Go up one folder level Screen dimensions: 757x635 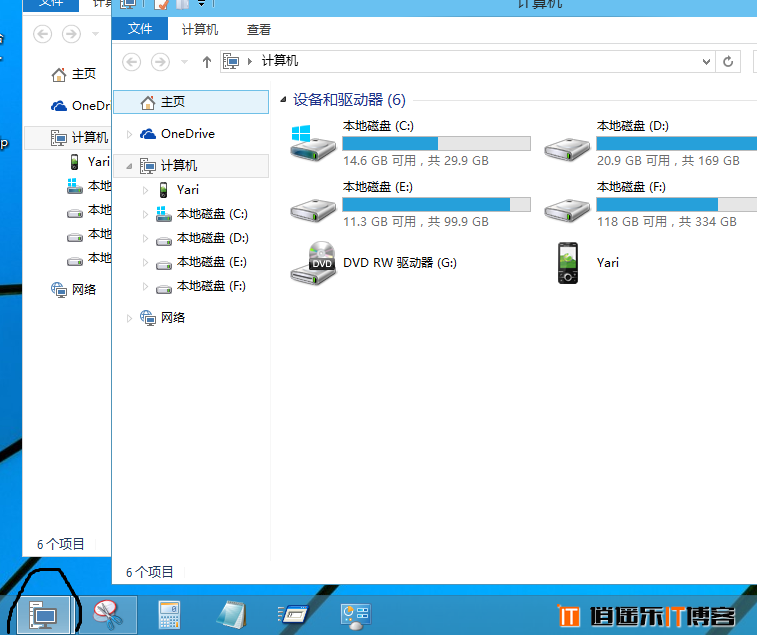(207, 62)
